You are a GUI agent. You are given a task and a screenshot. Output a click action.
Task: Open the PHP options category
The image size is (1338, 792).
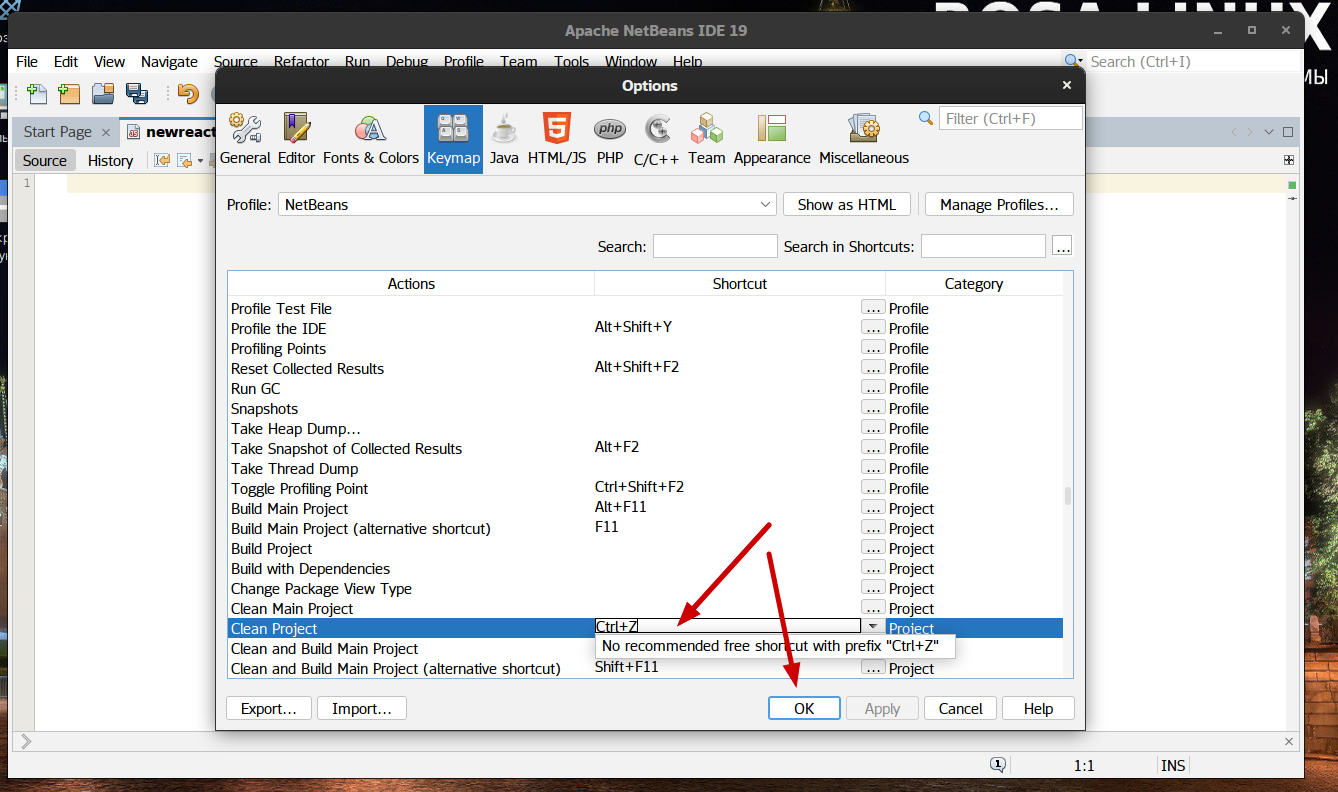610,139
